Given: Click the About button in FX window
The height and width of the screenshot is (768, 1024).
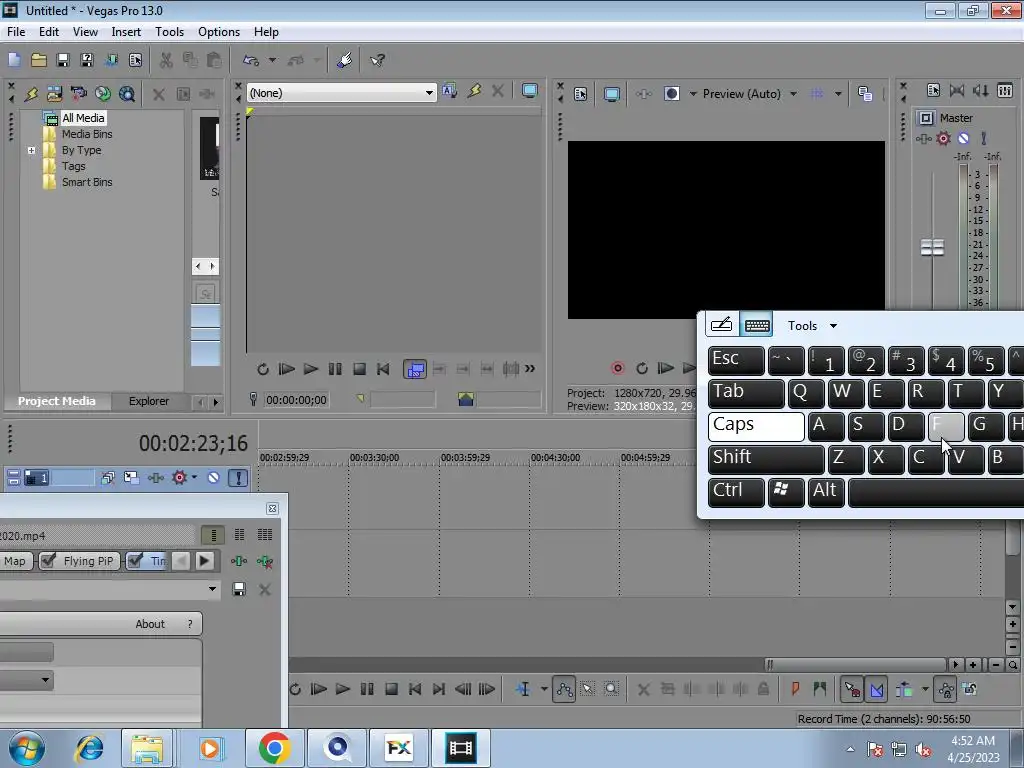Looking at the screenshot, I should coord(150,624).
